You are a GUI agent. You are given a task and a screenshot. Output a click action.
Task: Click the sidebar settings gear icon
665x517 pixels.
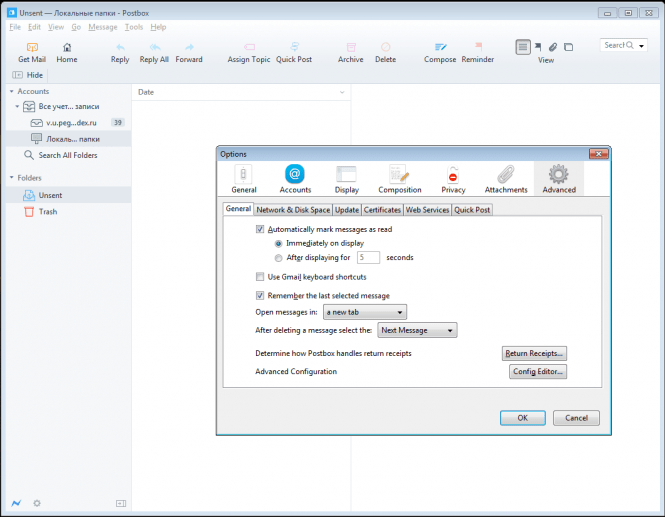(37, 503)
